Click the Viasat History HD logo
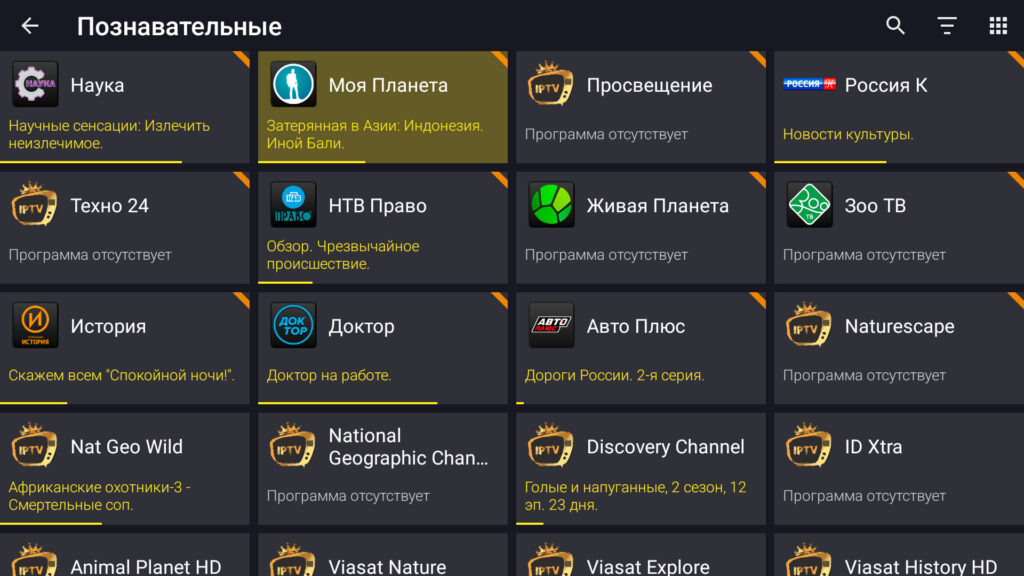This screenshot has height=576, width=1024. [x=808, y=560]
